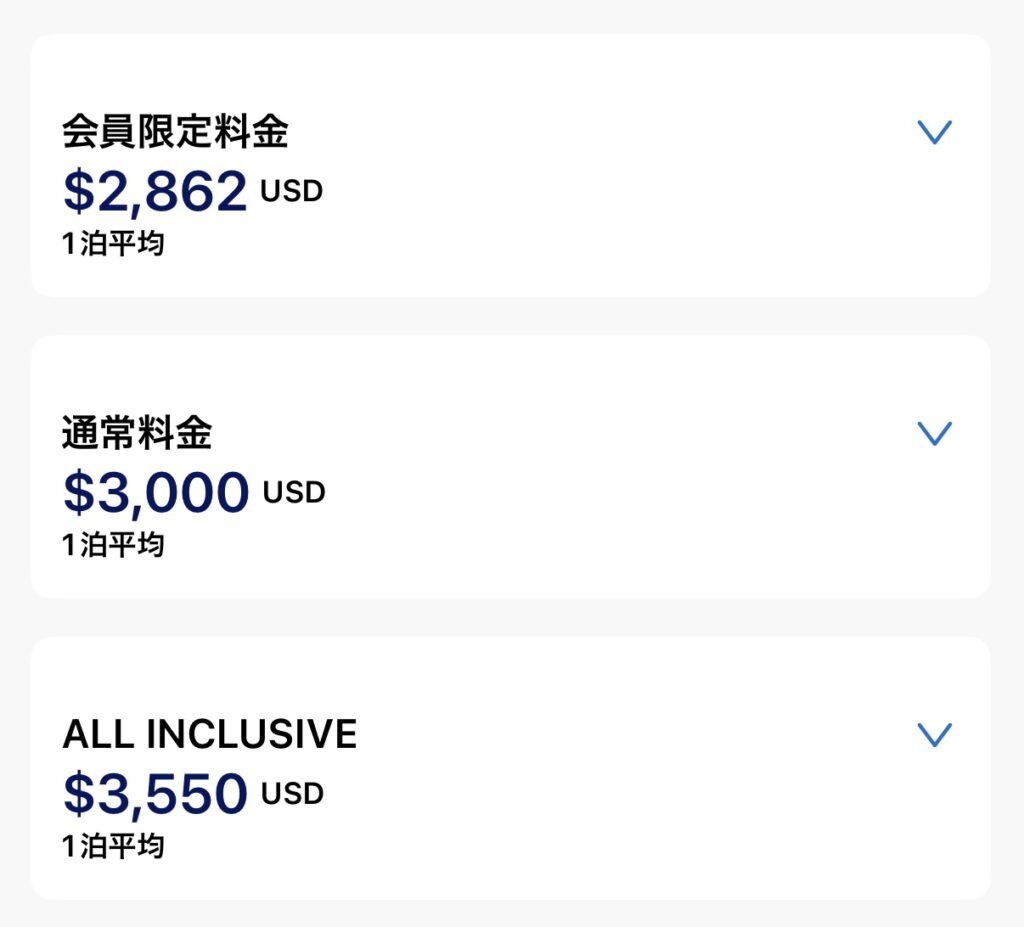Click USD label next to $3,550
This screenshot has width=1024, height=927.
tap(293, 794)
